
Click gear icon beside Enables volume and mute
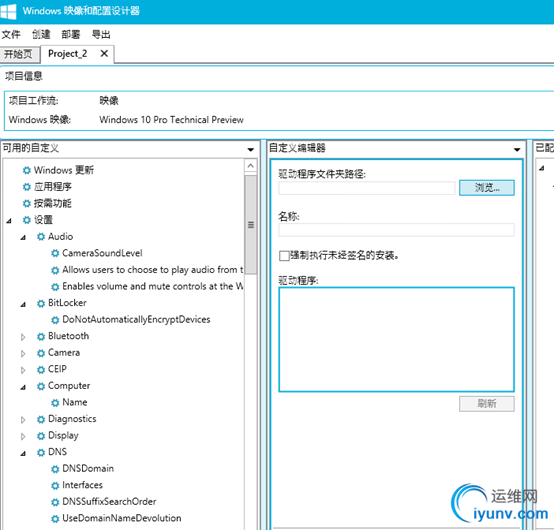55,287
